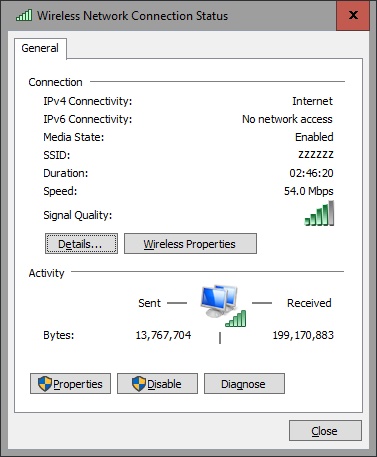
Task: Click the received bytes count 199,170,883
Action: [303, 335]
